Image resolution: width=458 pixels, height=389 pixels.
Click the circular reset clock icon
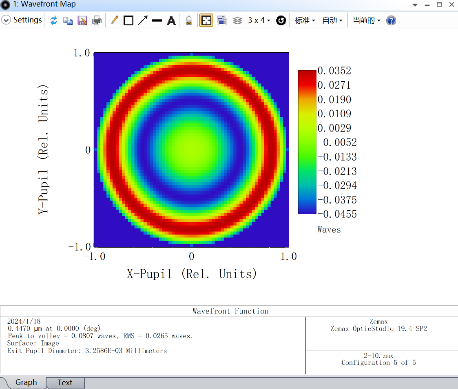tap(281, 21)
